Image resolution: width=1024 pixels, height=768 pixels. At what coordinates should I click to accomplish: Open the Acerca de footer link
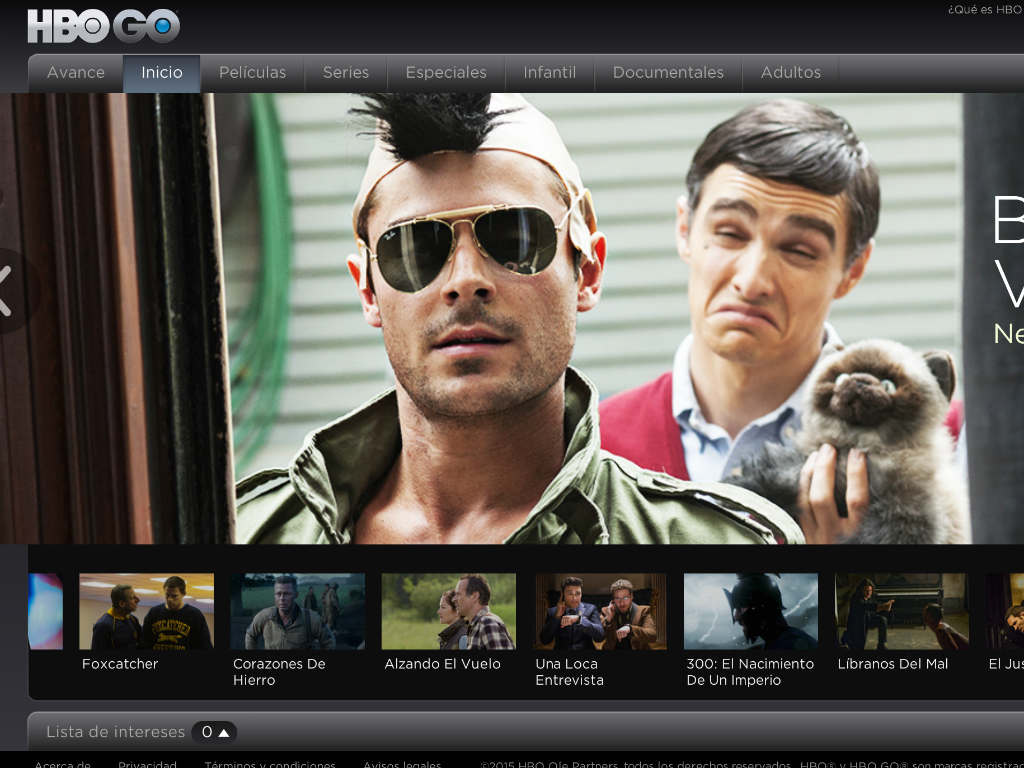coord(63,763)
